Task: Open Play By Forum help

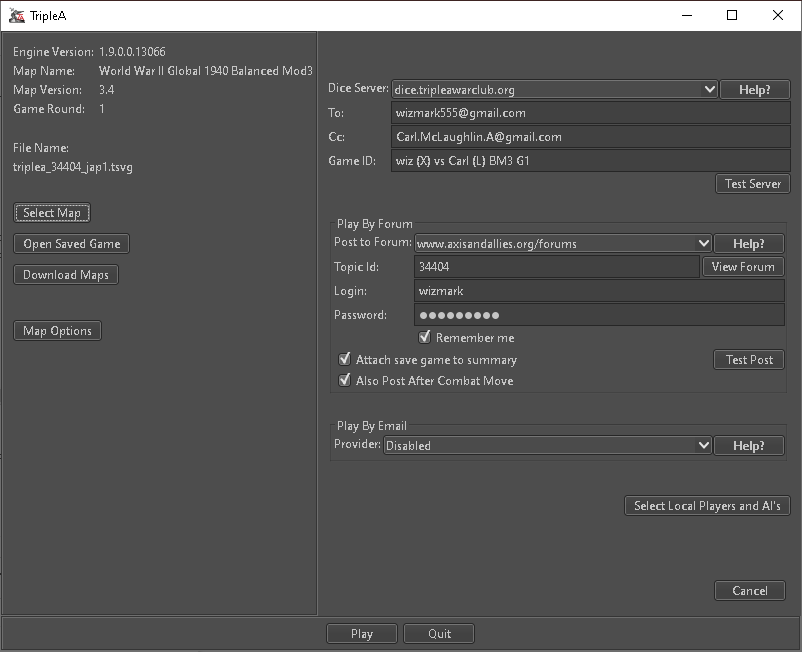Action: click(x=749, y=243)
